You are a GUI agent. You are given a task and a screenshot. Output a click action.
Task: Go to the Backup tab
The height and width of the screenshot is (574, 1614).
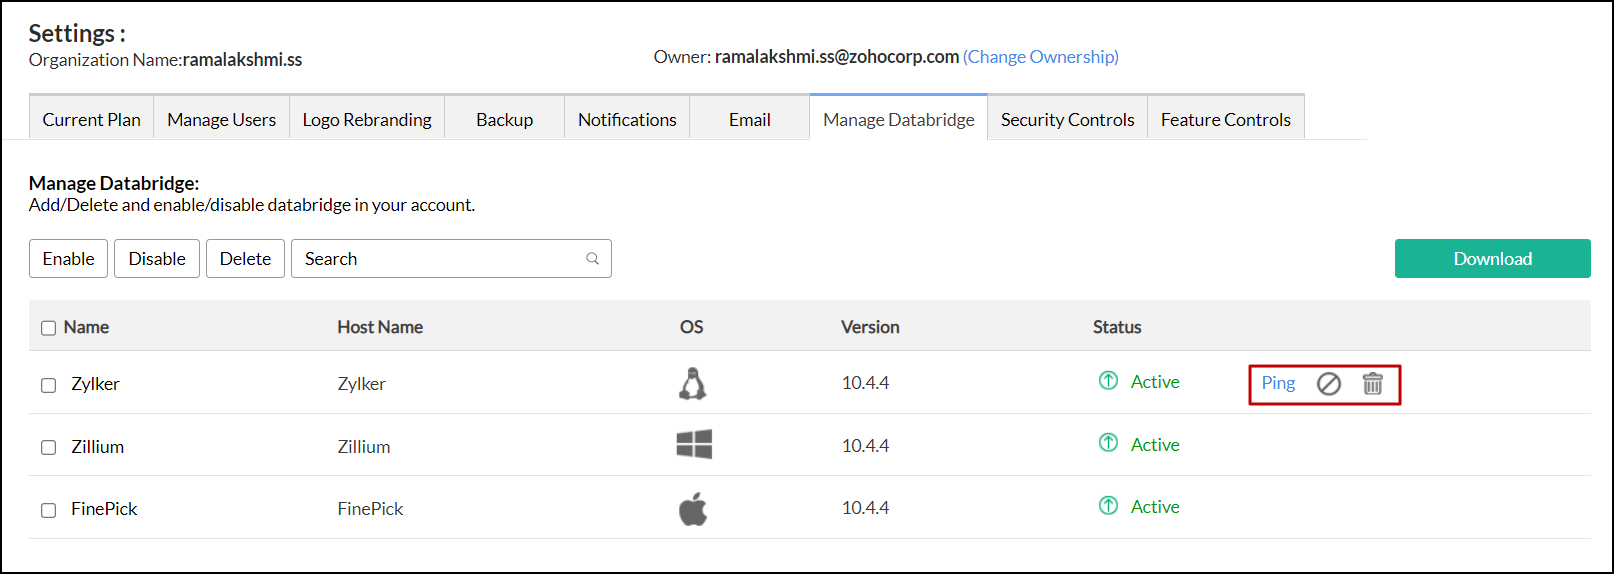(x=504, y=120)
